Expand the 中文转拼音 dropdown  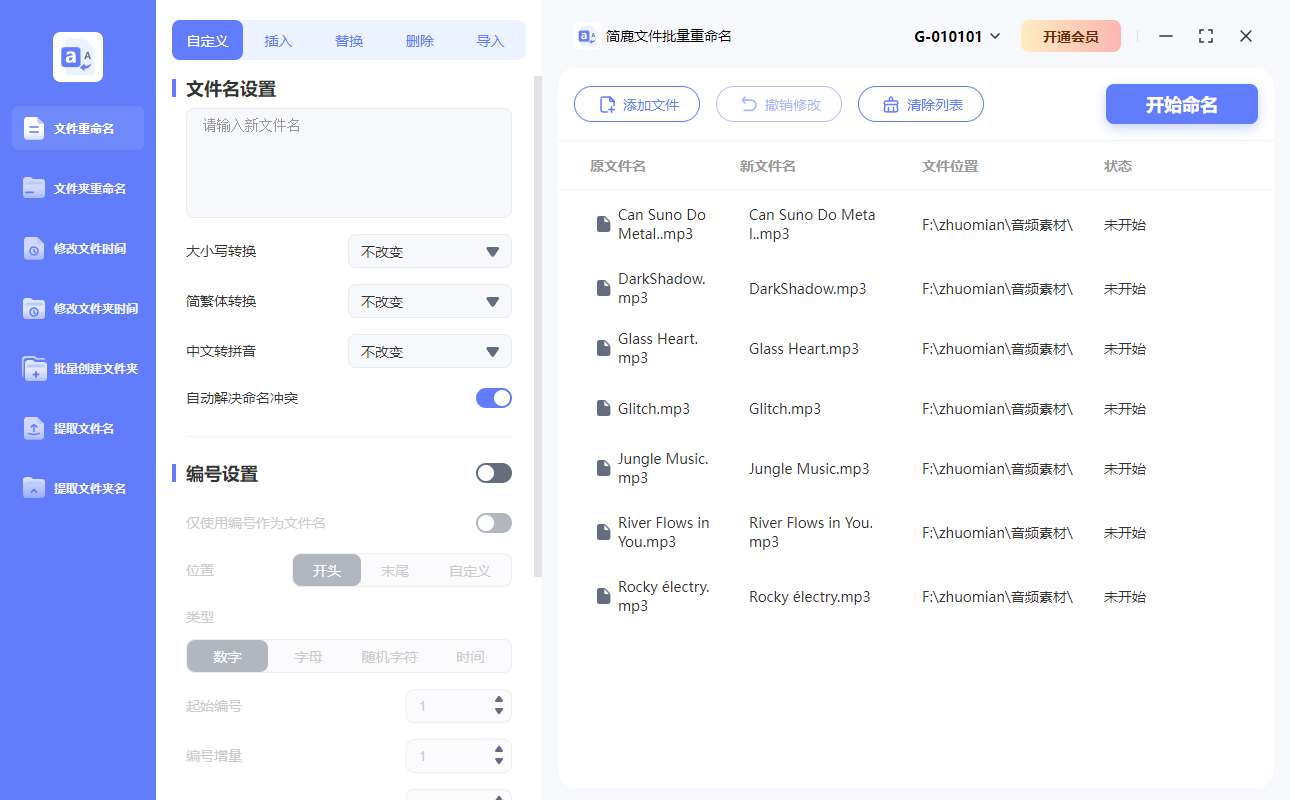point(429,351)
